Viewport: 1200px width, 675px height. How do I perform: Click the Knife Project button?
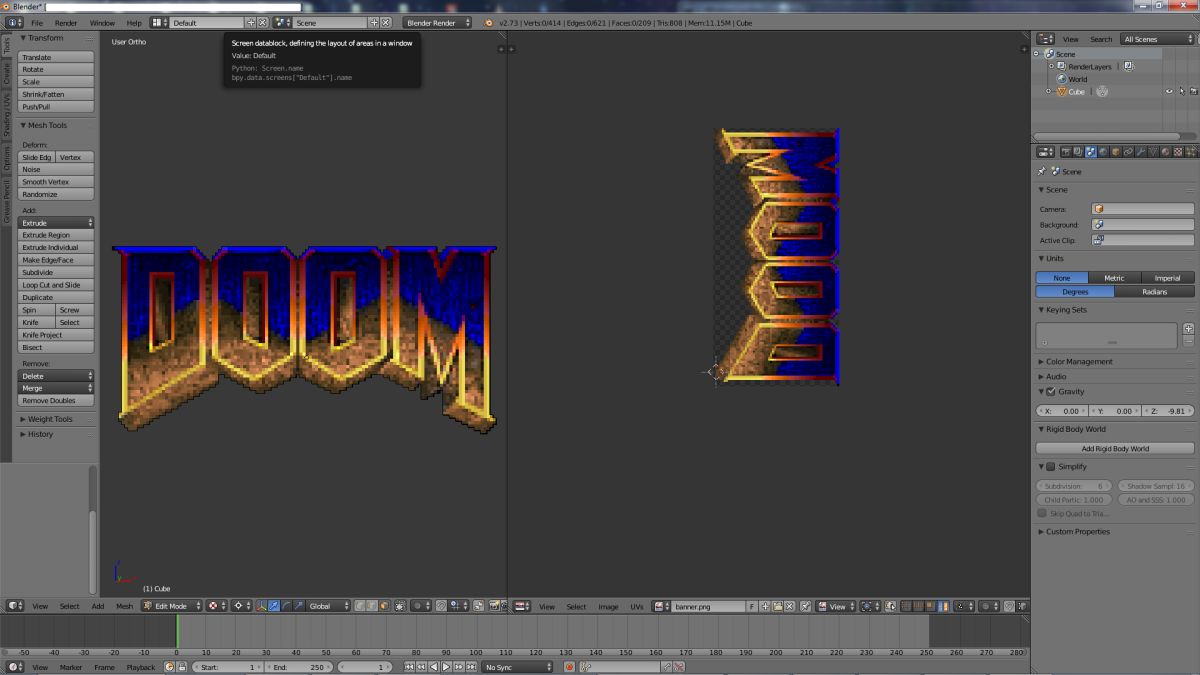point(56,335)
